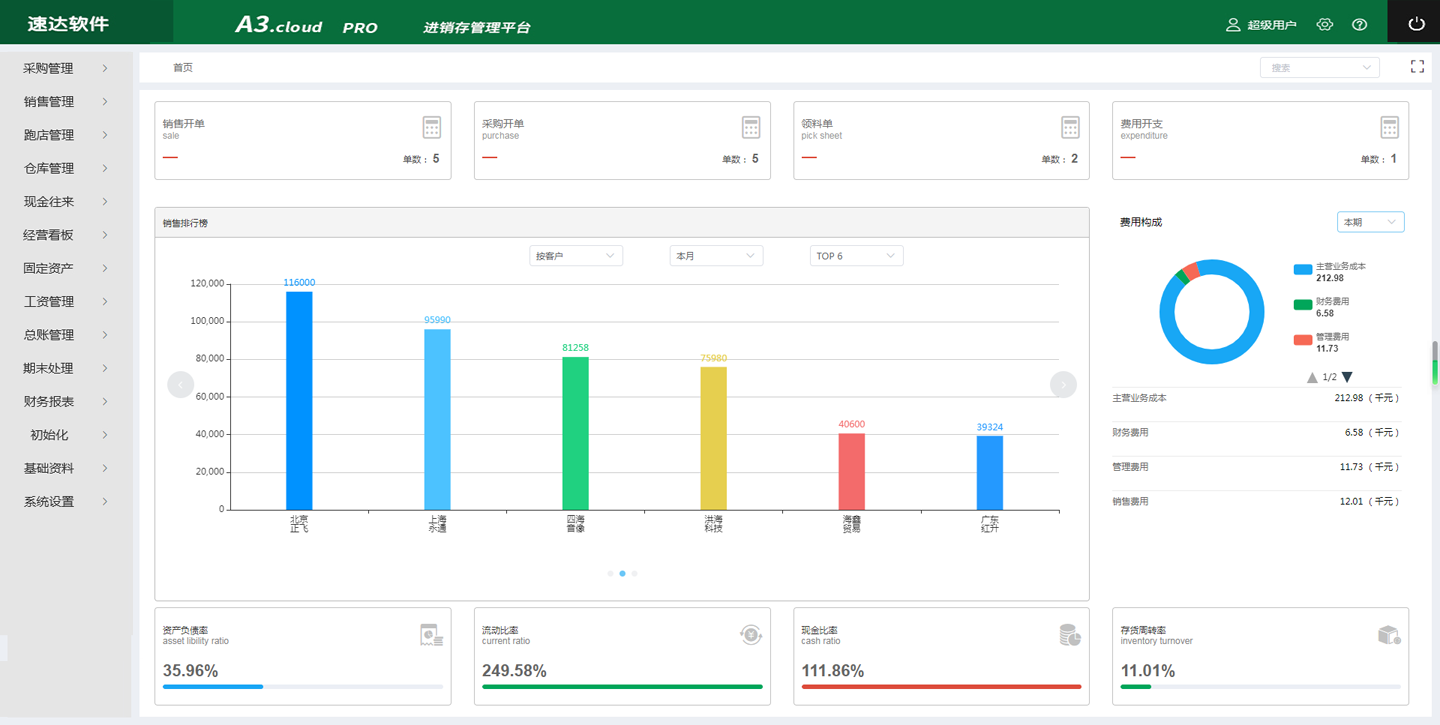Open the 本月 period dropdown
This screenshot has height=725, width=1440.
[x=716, y=256]
